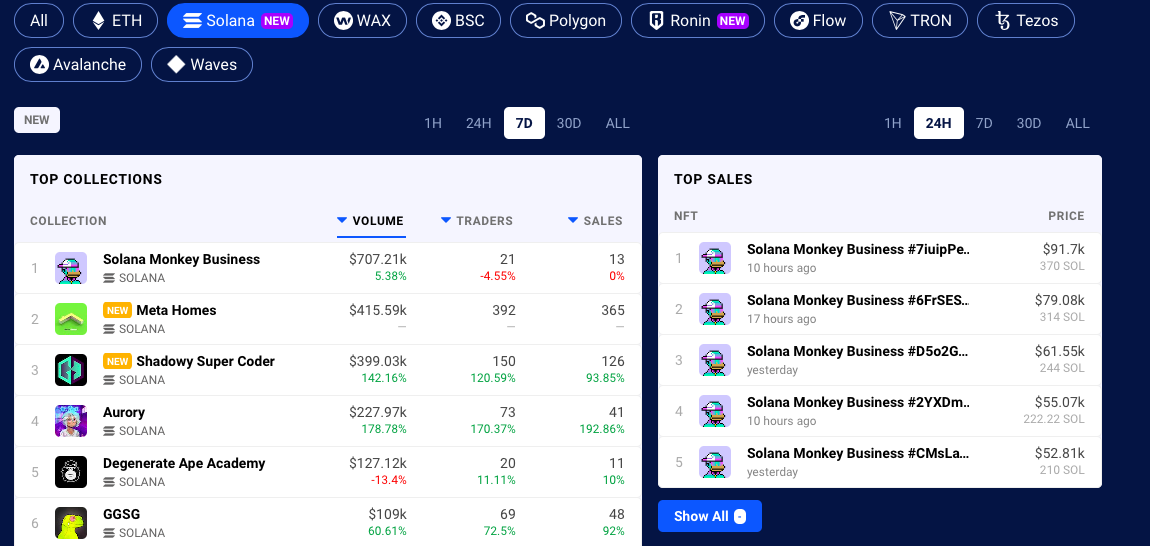This screenshot has width=1150, height=546.
Task: Open Solana Monkey Business #D5o2G sale
Action: coord(859,352)
